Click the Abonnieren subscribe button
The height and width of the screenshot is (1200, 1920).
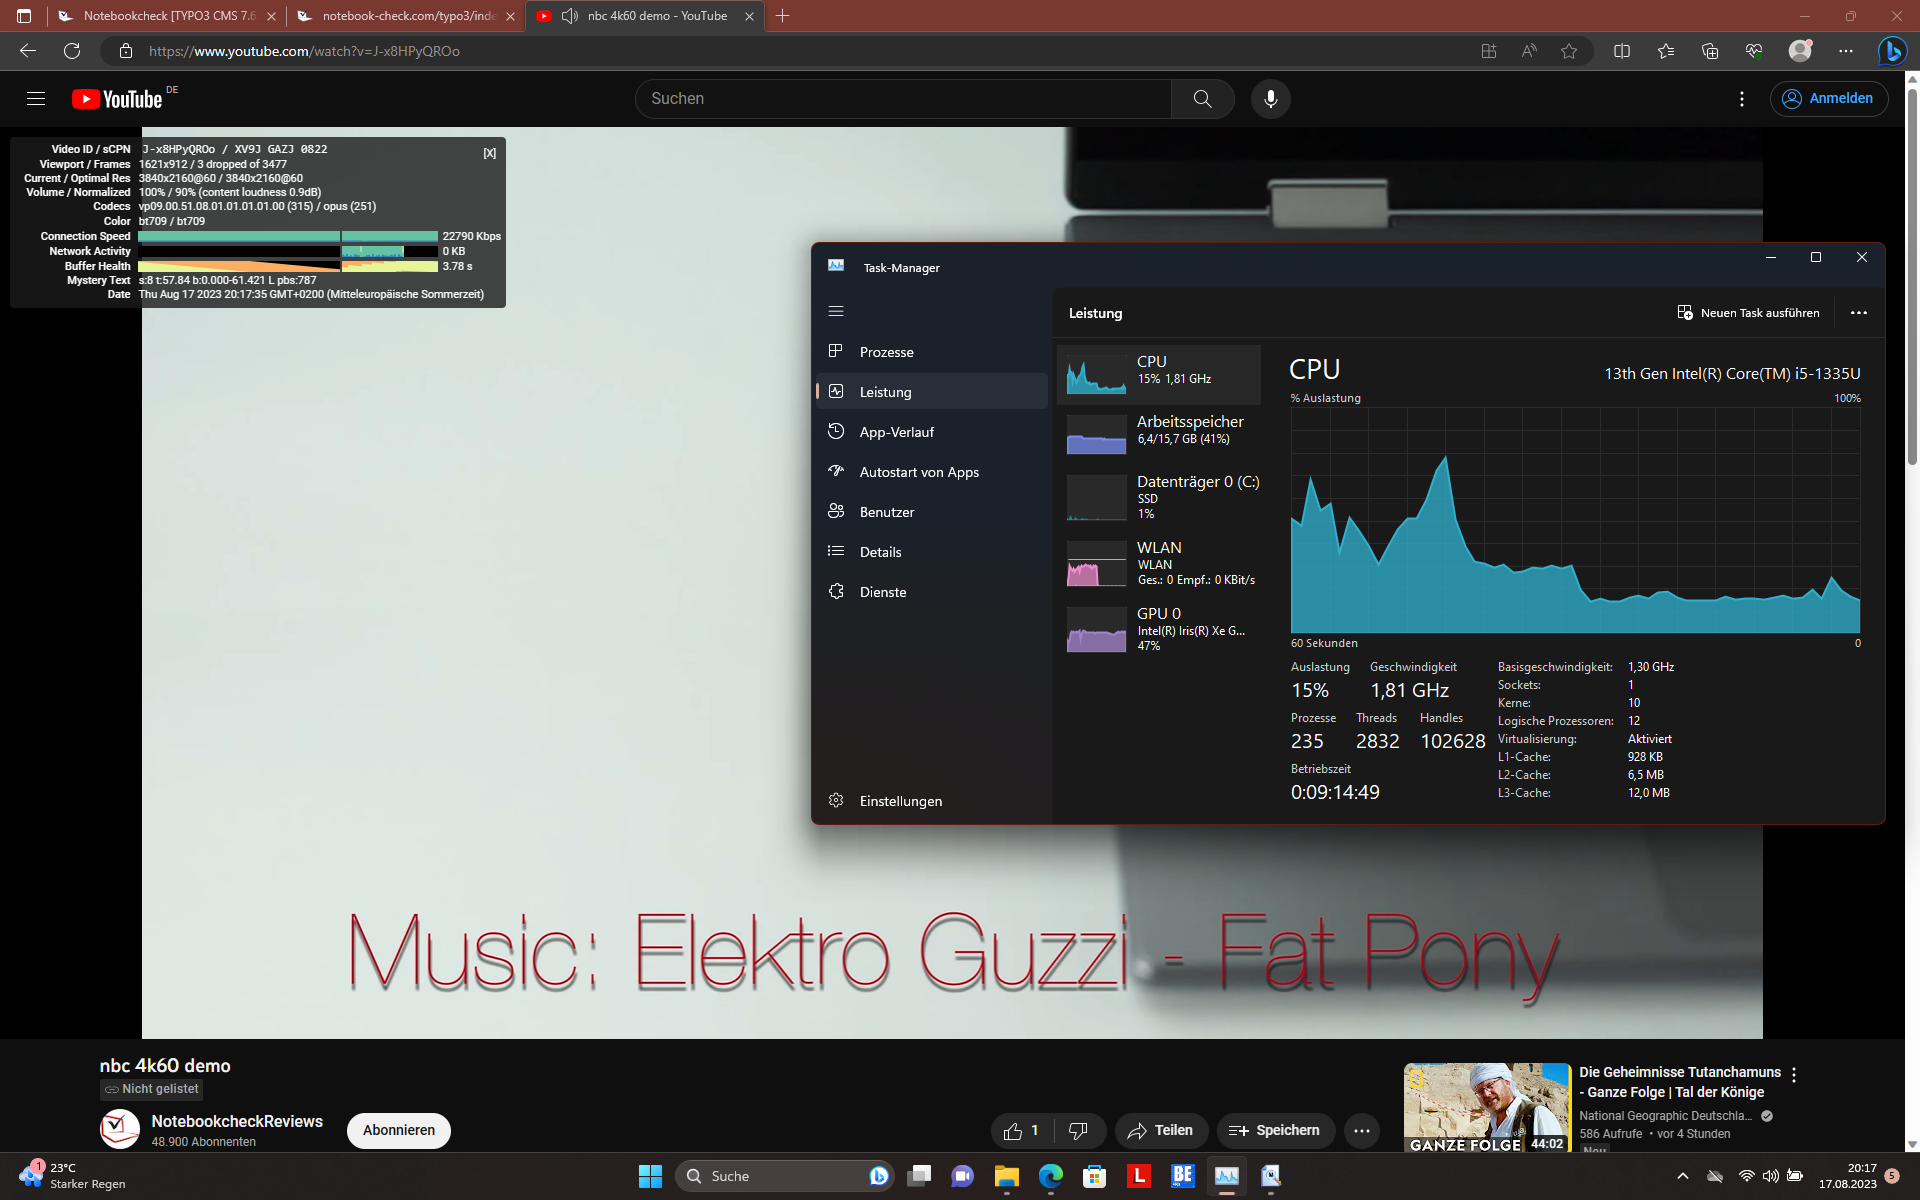398,1130
